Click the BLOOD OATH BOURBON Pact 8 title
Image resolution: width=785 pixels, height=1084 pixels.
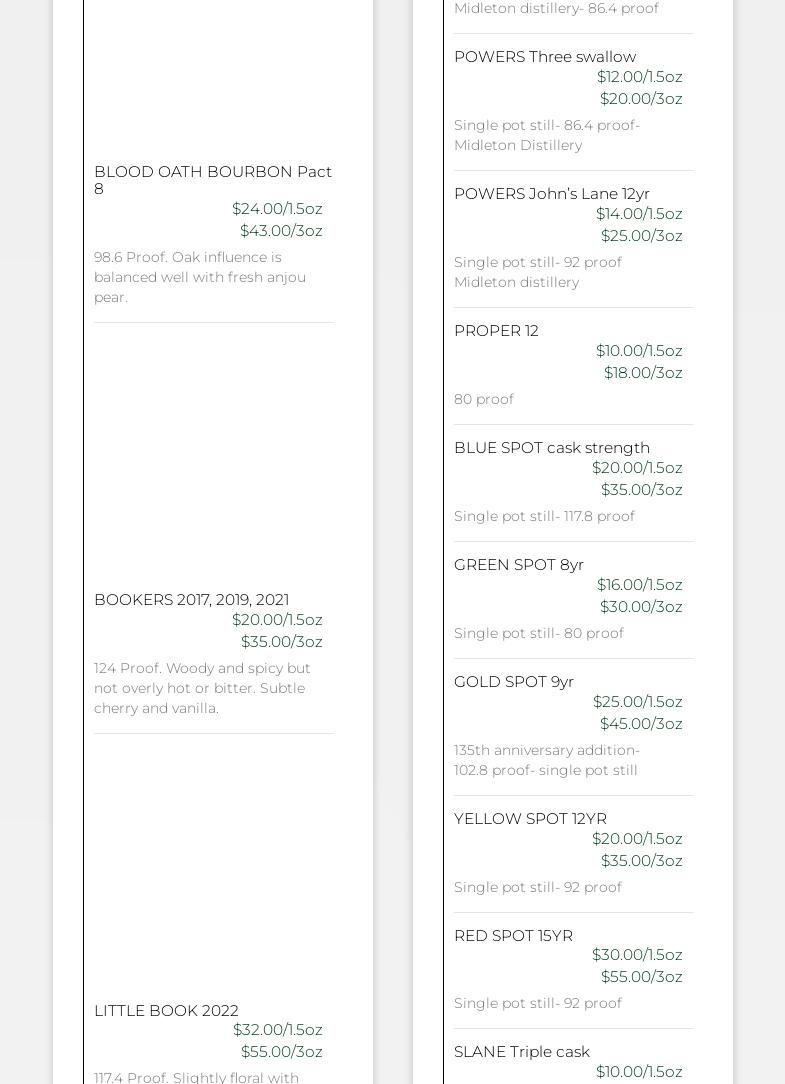[212, 180]
